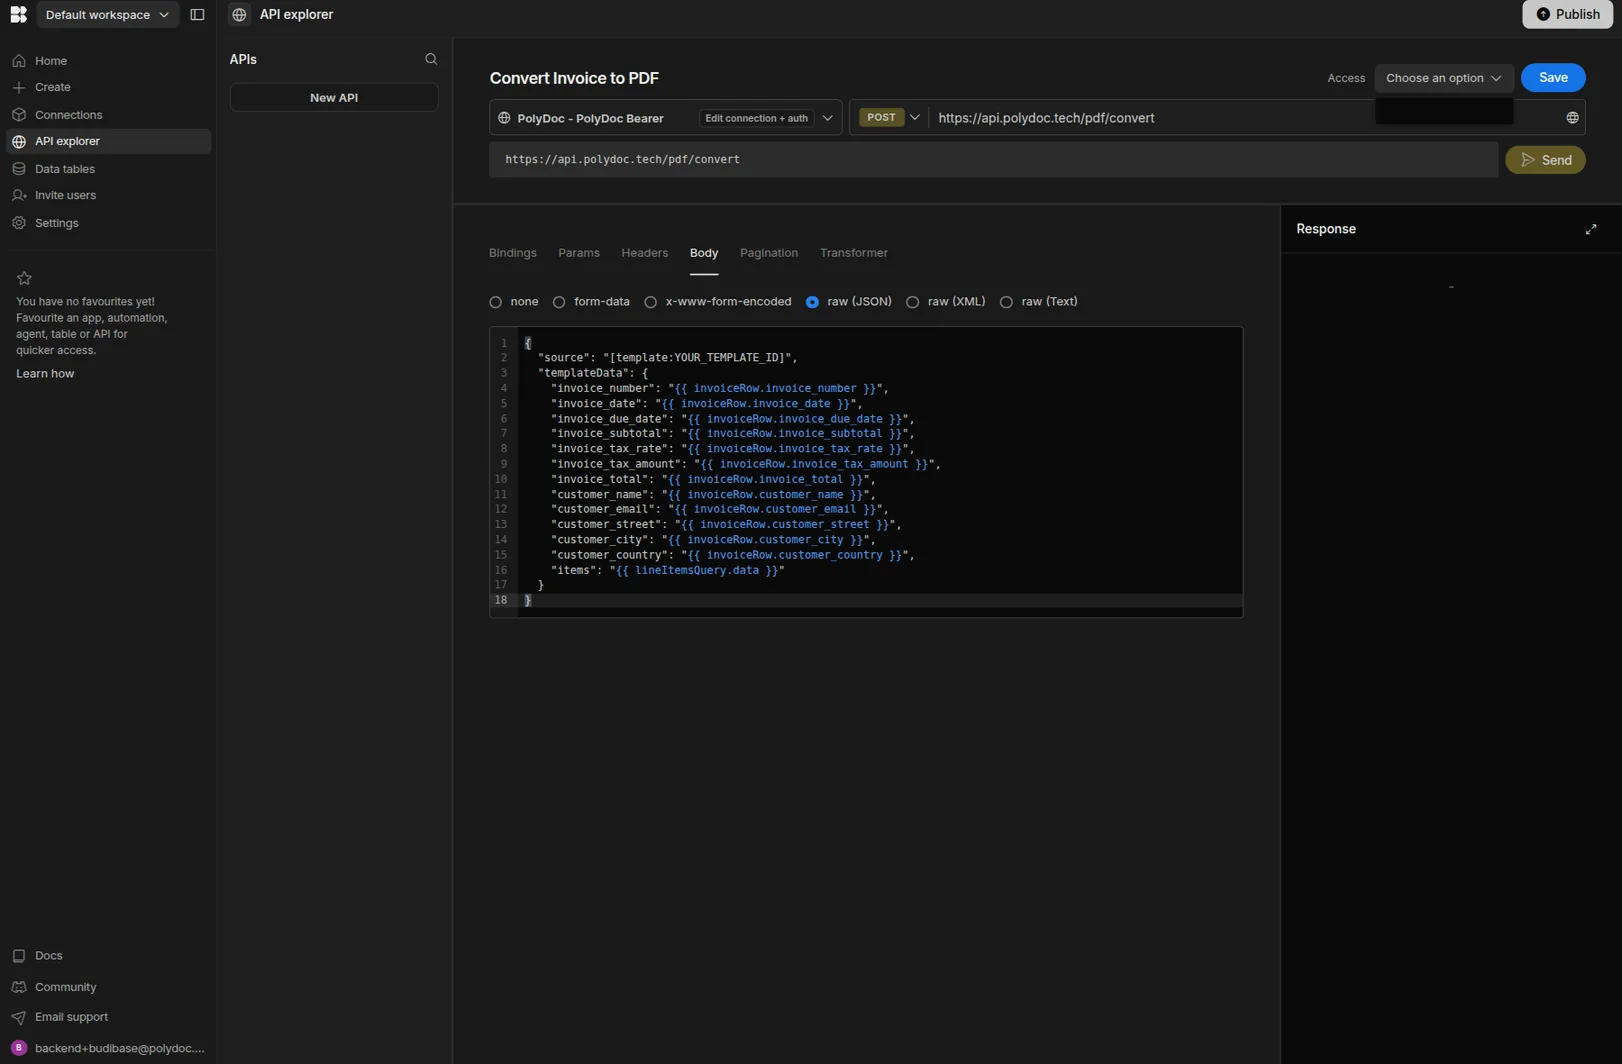This screenshot has width=1622, height=1064.
Task: Click the invoiceRow.customer_country binding
Action: click(x=795, y=555)
